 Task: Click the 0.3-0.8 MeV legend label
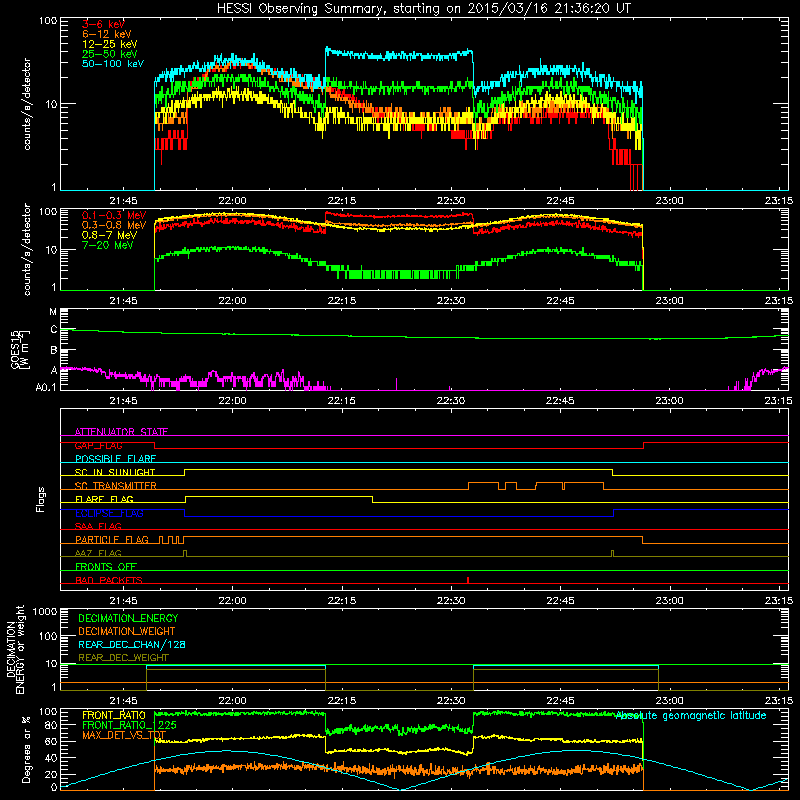(x=114, y=225)
